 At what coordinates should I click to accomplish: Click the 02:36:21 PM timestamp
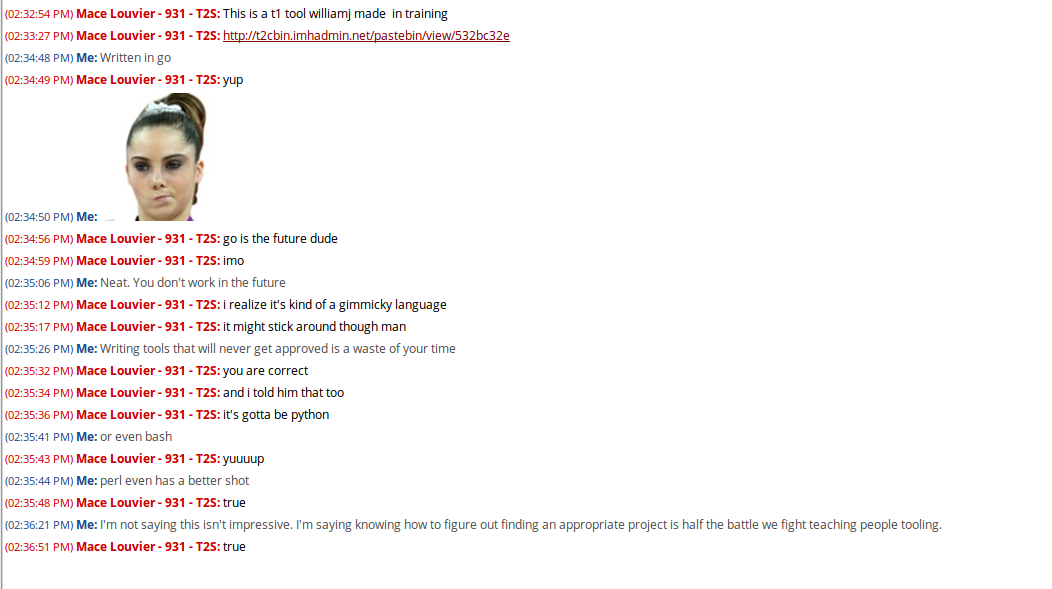pos(39,525)
